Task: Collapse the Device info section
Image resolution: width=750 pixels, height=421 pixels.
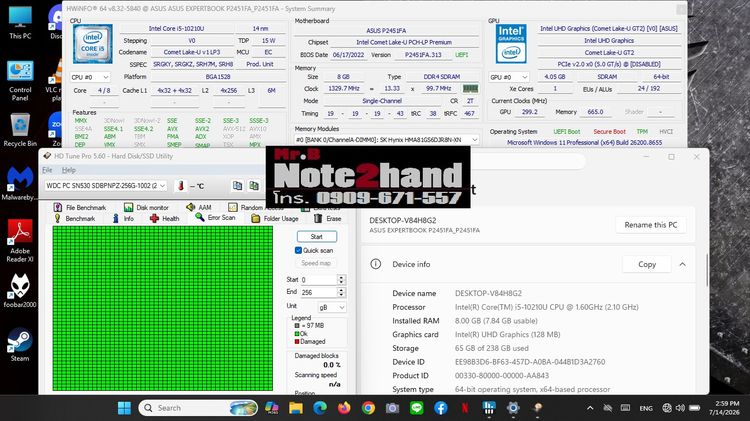Action: [683, 264]
